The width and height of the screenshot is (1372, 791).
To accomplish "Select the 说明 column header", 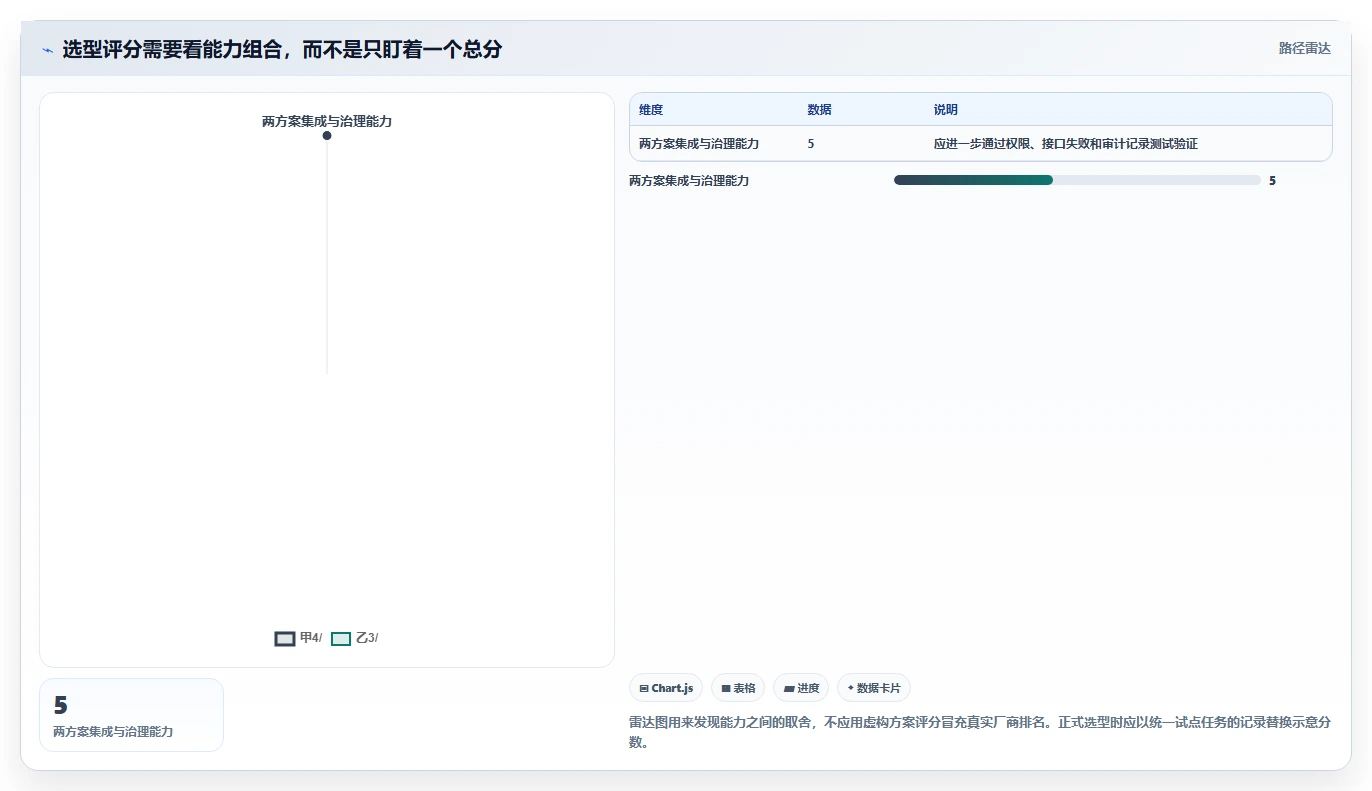I will click(x=946, y=110).
